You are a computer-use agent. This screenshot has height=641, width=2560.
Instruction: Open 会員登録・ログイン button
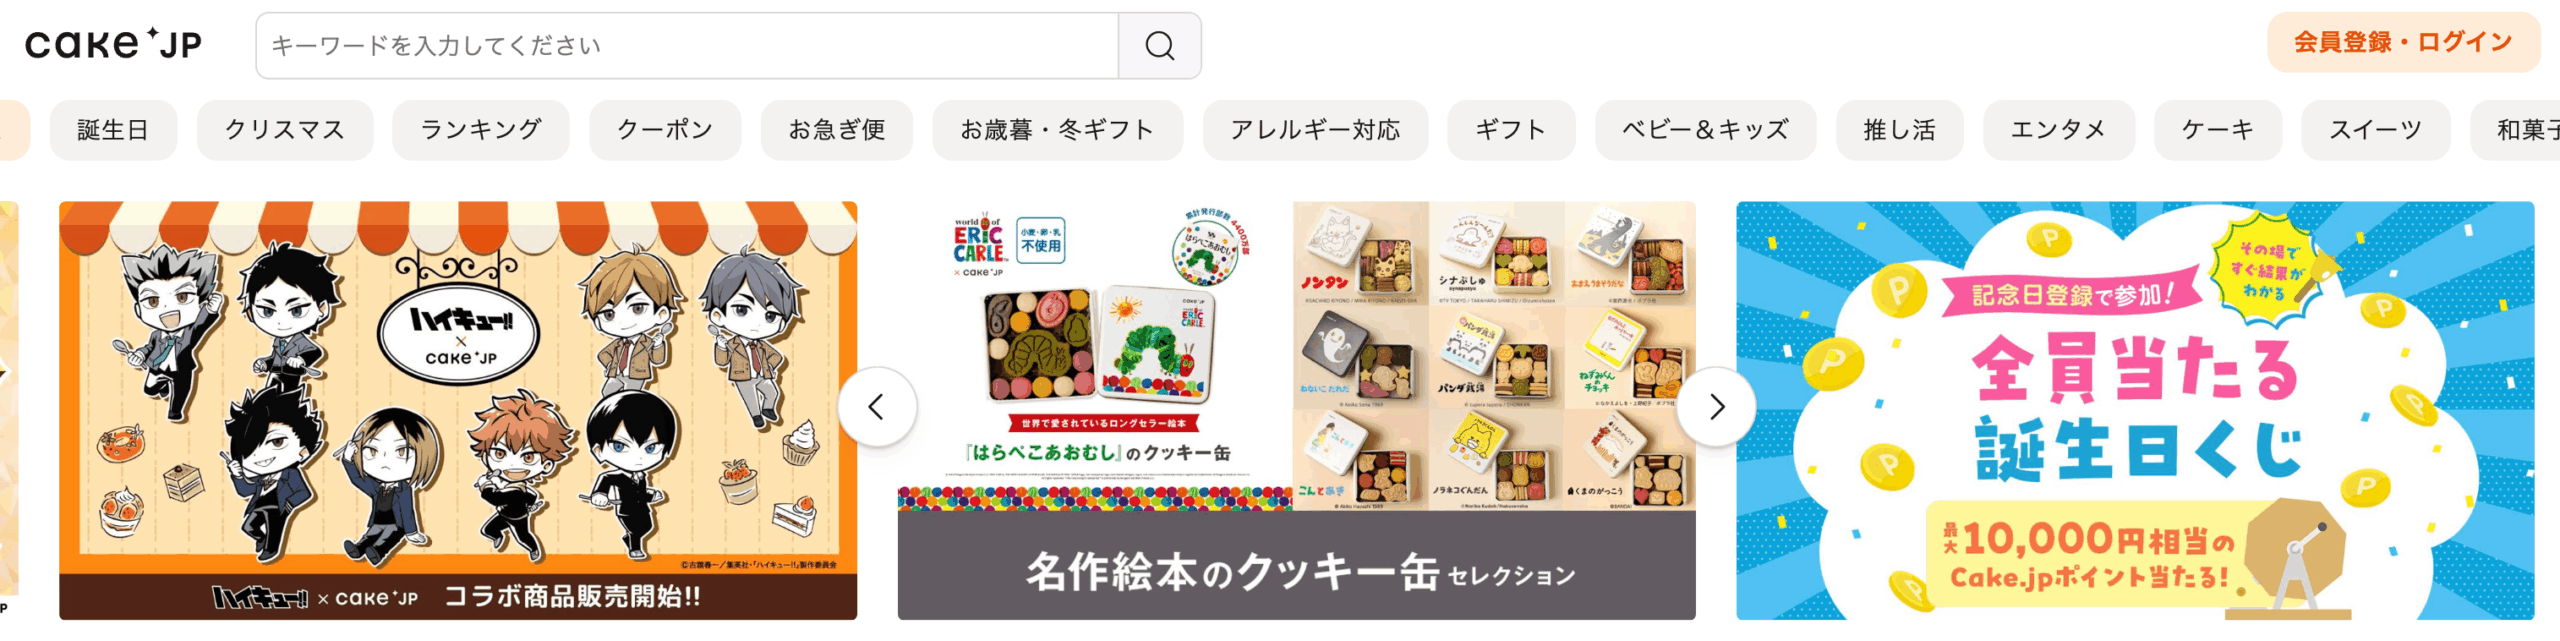[2403, 42]
